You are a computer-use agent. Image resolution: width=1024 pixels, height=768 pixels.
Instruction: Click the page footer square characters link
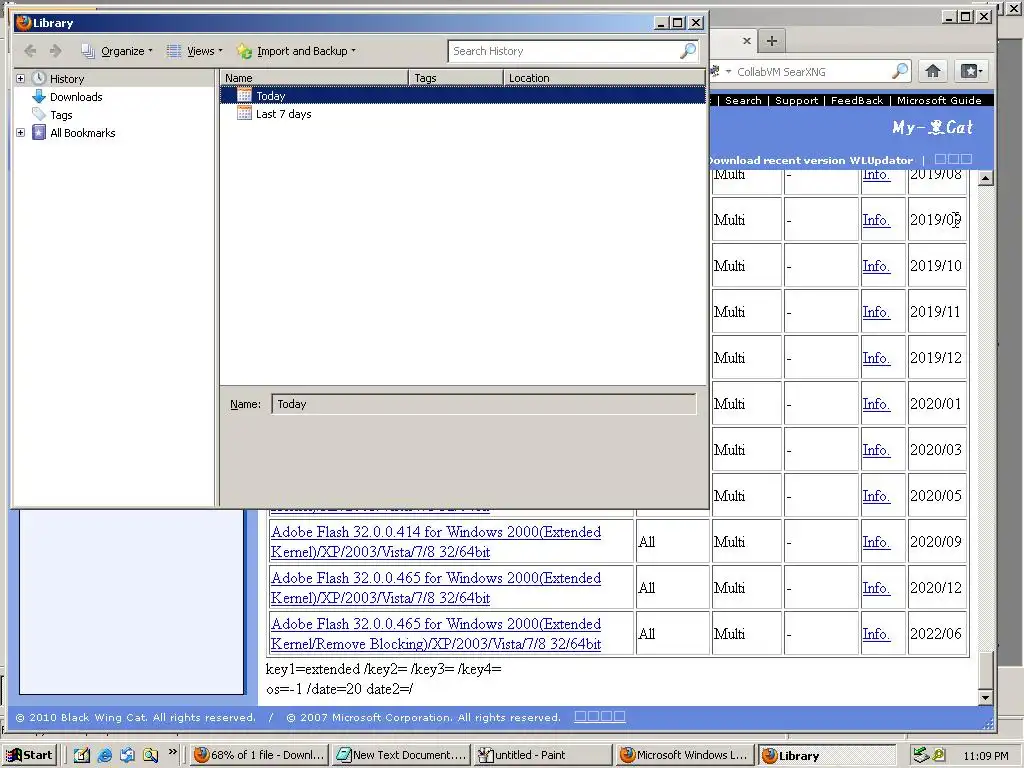(600, 716)
